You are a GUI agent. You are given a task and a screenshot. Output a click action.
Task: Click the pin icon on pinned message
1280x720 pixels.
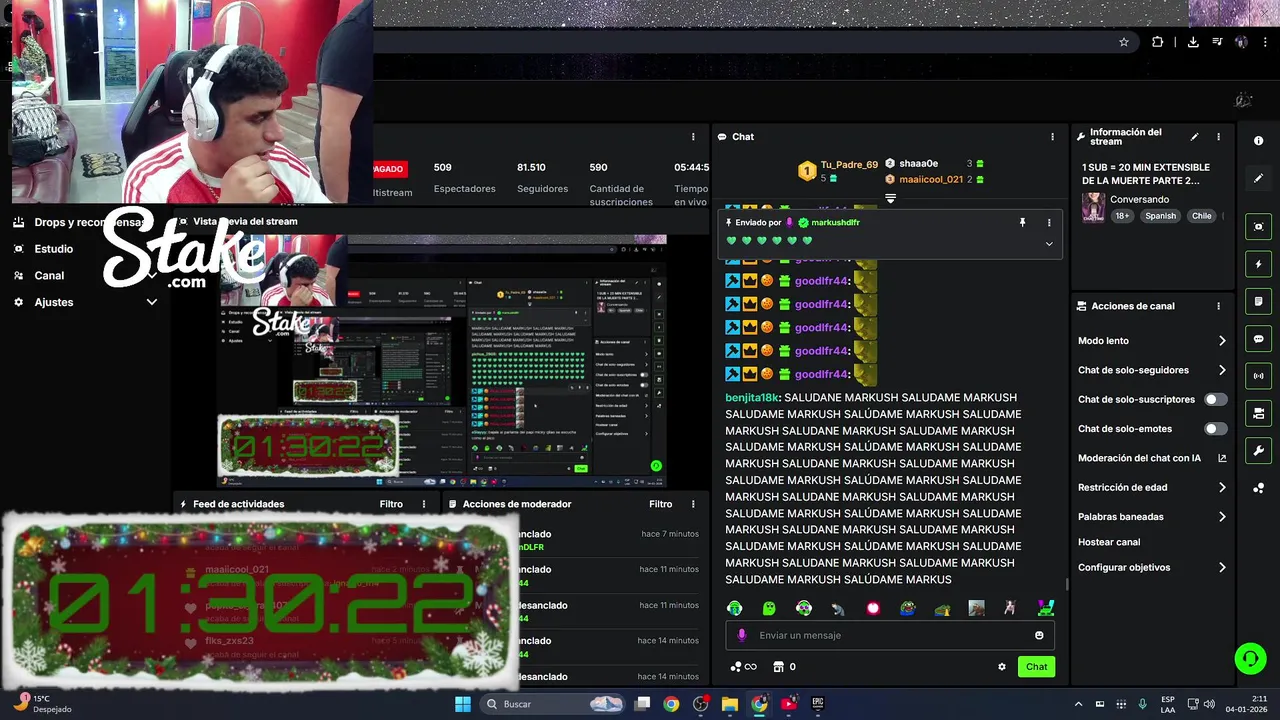point(1022,223)
